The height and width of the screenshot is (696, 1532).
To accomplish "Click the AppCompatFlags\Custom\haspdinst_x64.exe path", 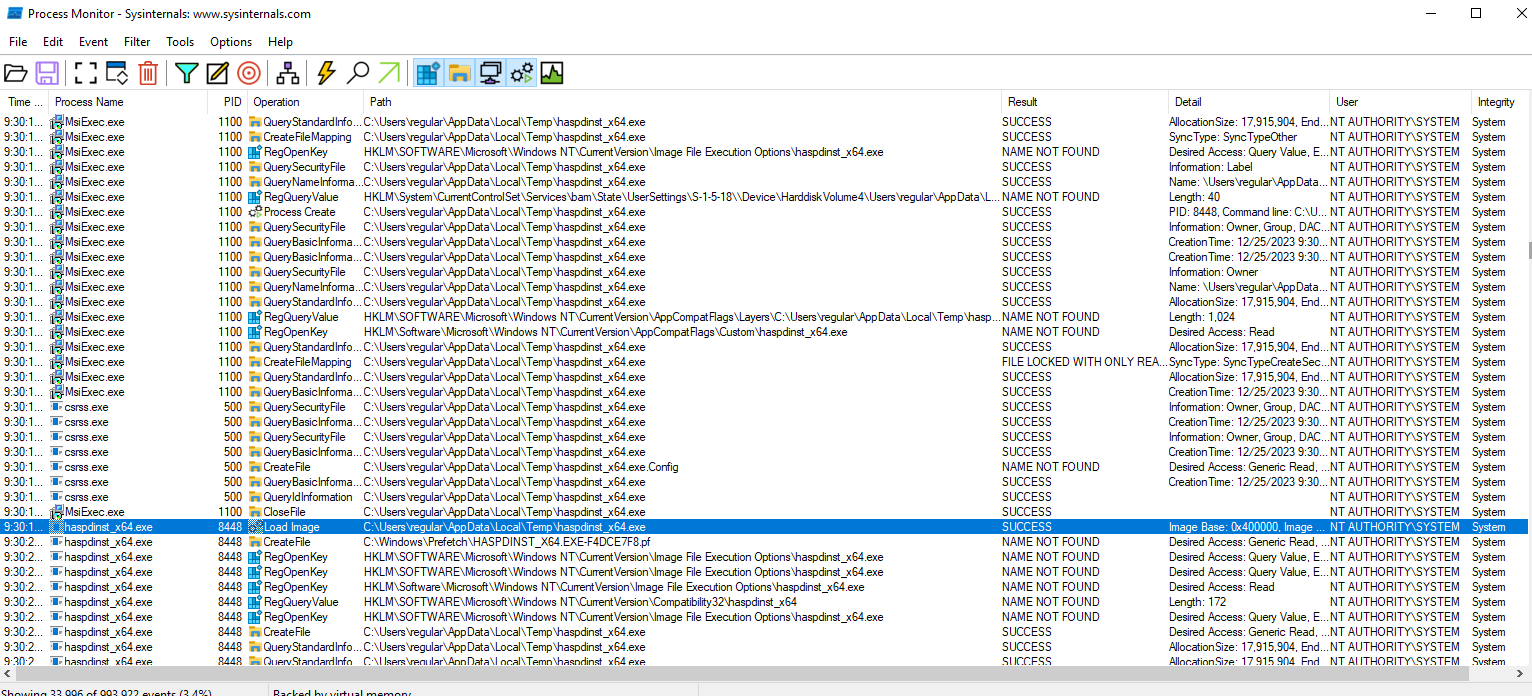I will coord(605,332).
